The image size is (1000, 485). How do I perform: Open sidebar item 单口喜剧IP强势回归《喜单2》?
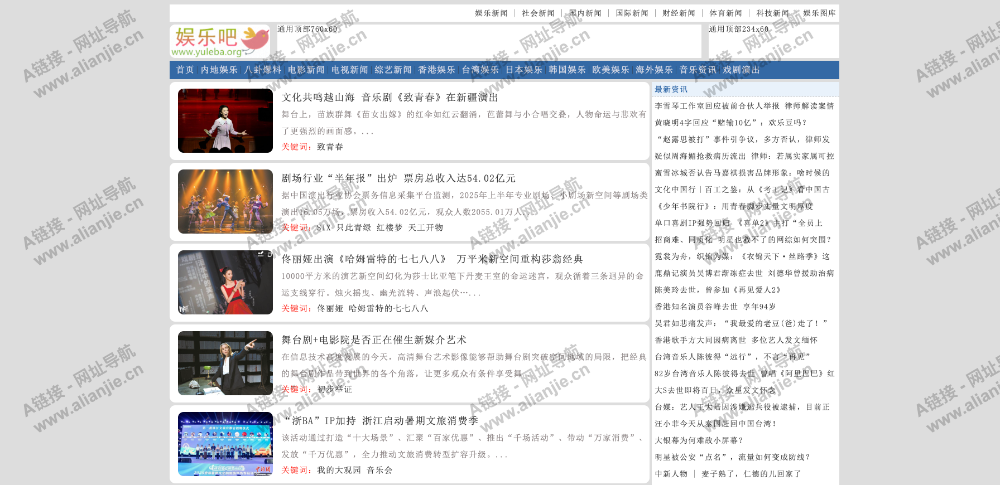coord(740,223)
